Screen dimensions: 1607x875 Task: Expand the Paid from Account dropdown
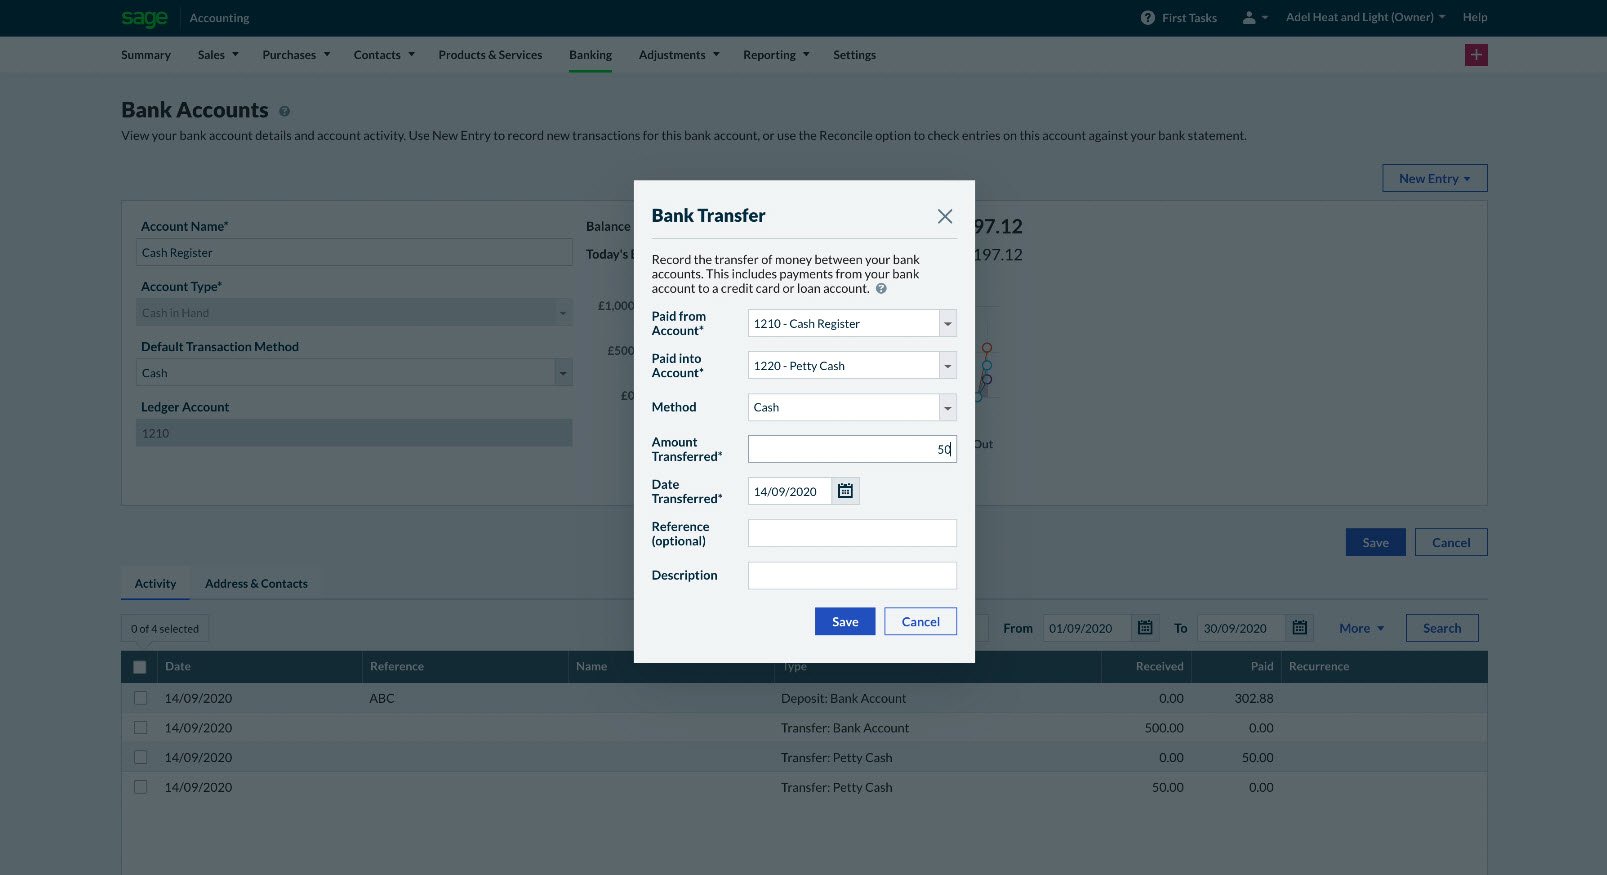947,324
